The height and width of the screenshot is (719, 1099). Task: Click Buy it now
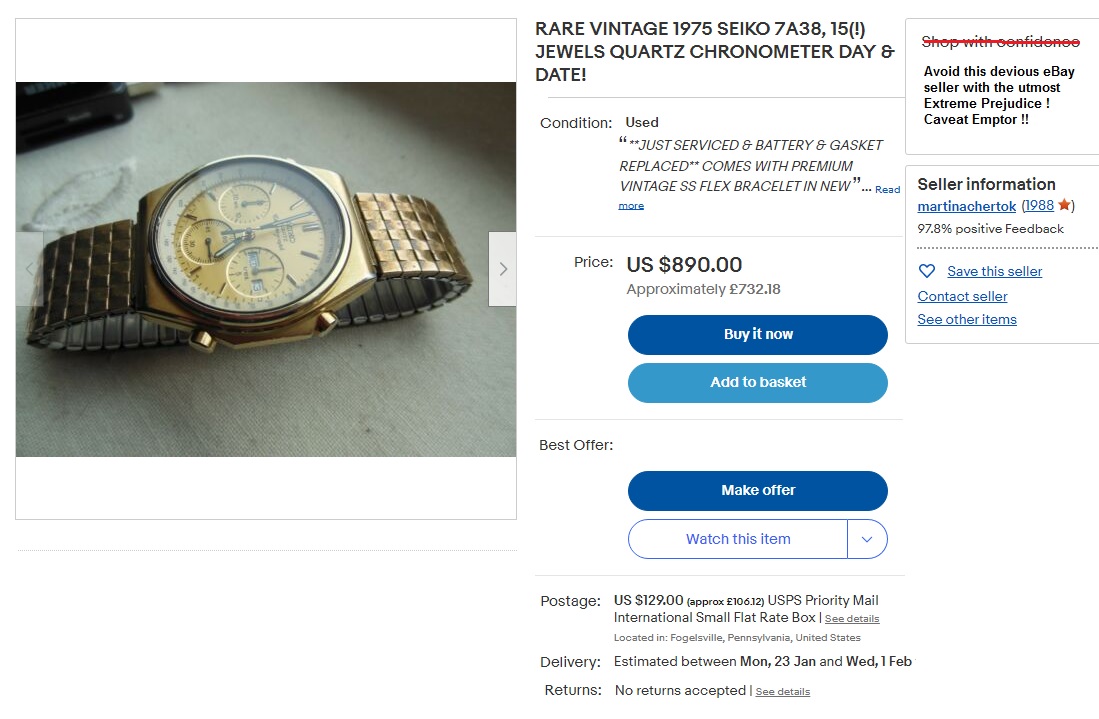click(x=757, y=334)
